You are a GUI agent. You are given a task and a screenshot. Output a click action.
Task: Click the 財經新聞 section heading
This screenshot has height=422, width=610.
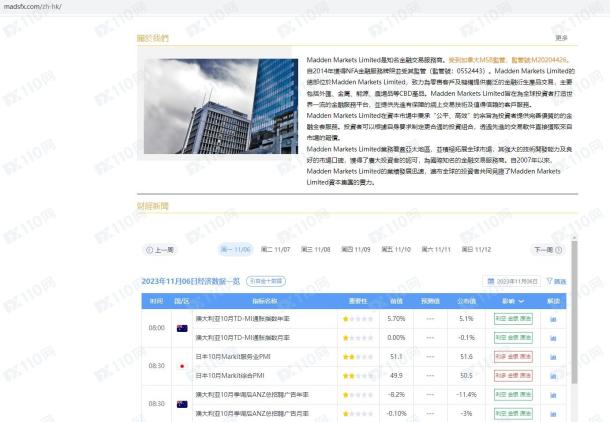(x=152, y=206)
